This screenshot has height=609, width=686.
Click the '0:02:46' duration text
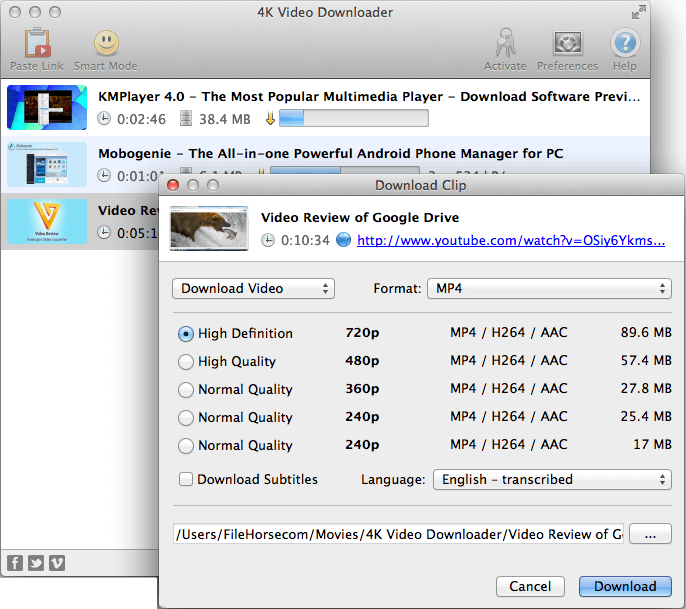pos(141,119)
